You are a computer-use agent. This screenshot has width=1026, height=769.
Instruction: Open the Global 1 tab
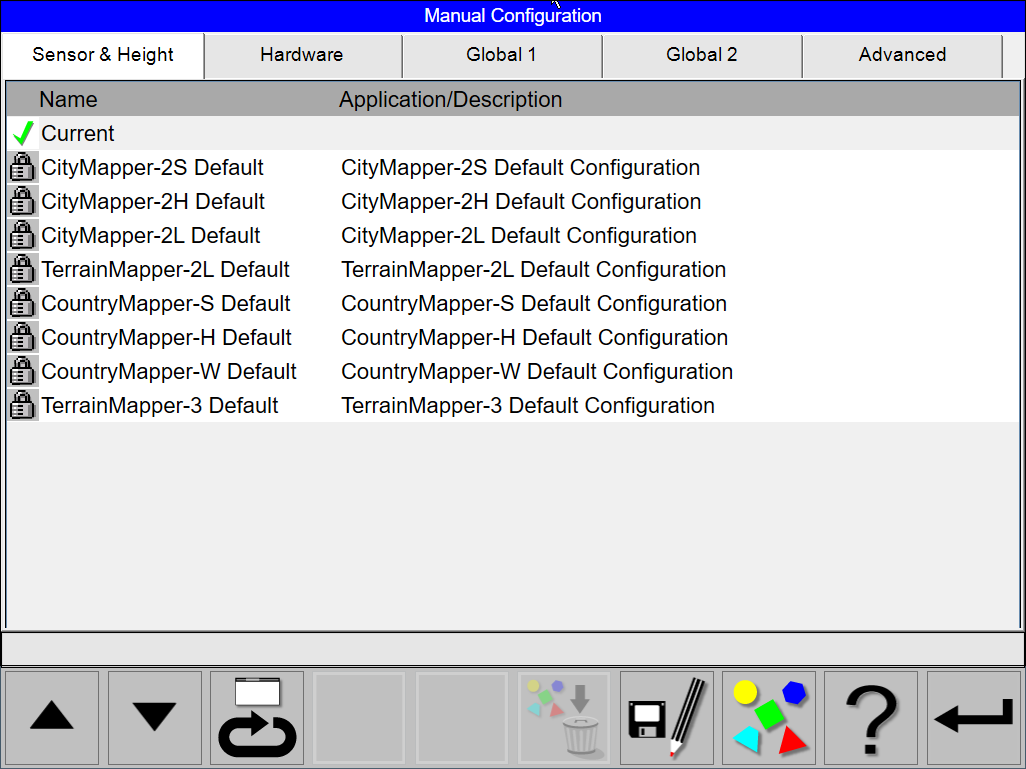pos(502,55)
